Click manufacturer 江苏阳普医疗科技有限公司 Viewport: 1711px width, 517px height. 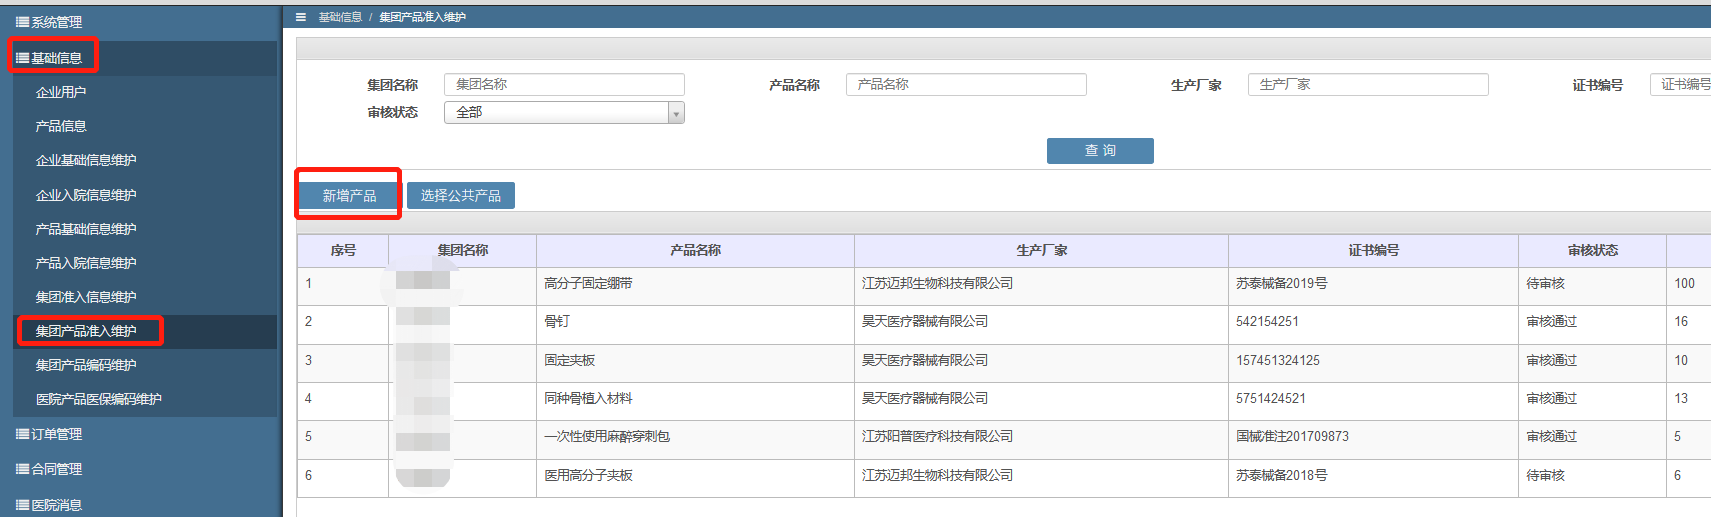coord(937,437)
